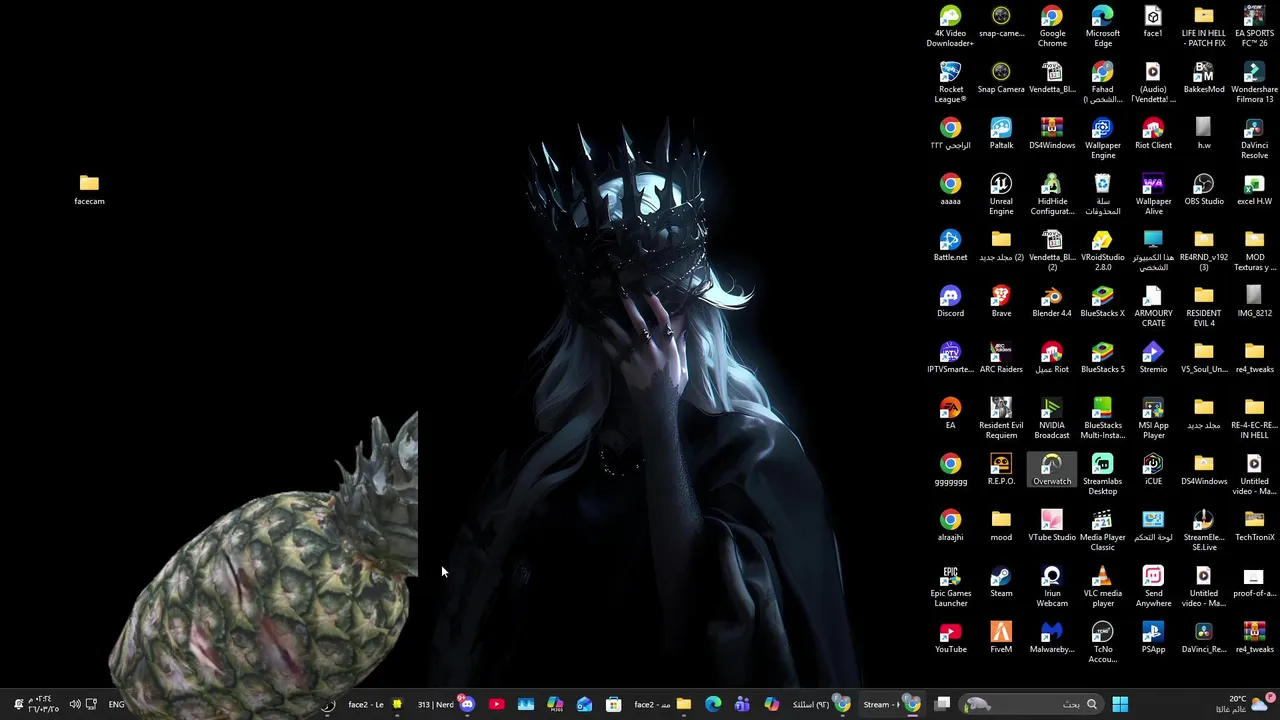Viewport: 1280px width, 720px height.
Task: Select the Paltalk desktop icon
Action: click(1001, 134)
